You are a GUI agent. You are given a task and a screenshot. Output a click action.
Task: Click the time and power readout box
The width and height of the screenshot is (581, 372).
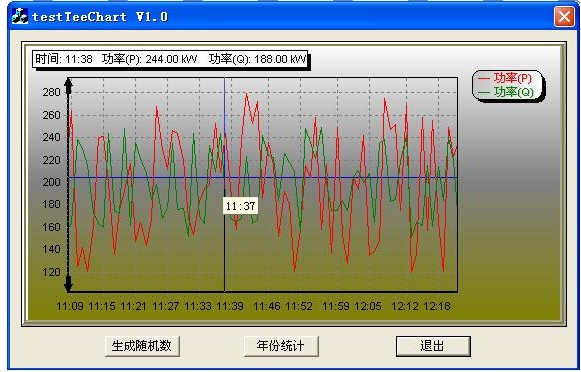[x=171, y=59]
